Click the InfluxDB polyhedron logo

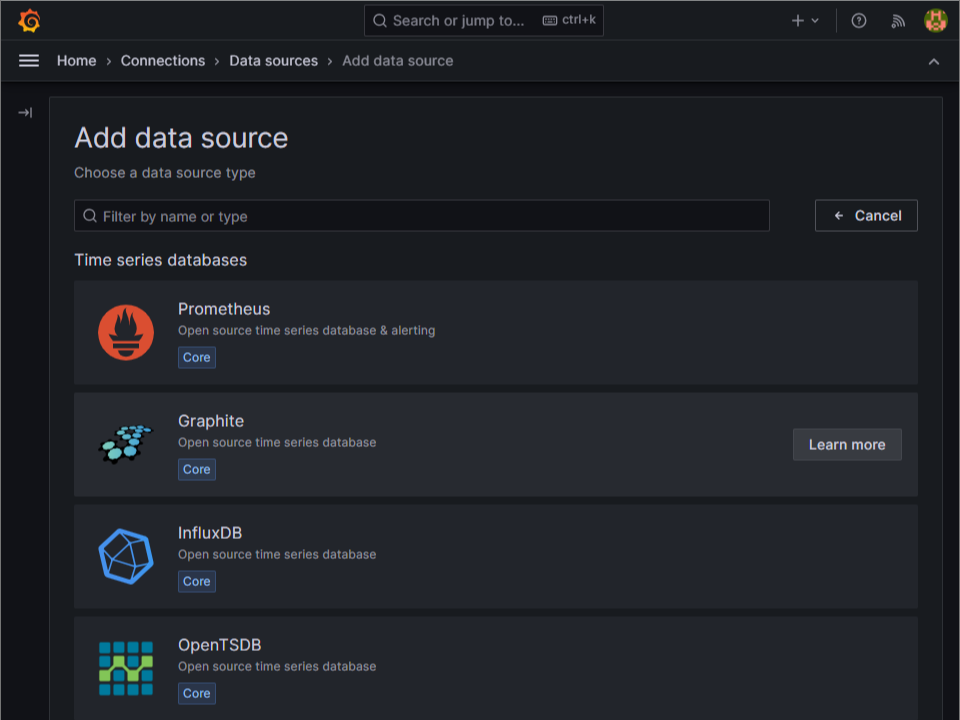126,557
